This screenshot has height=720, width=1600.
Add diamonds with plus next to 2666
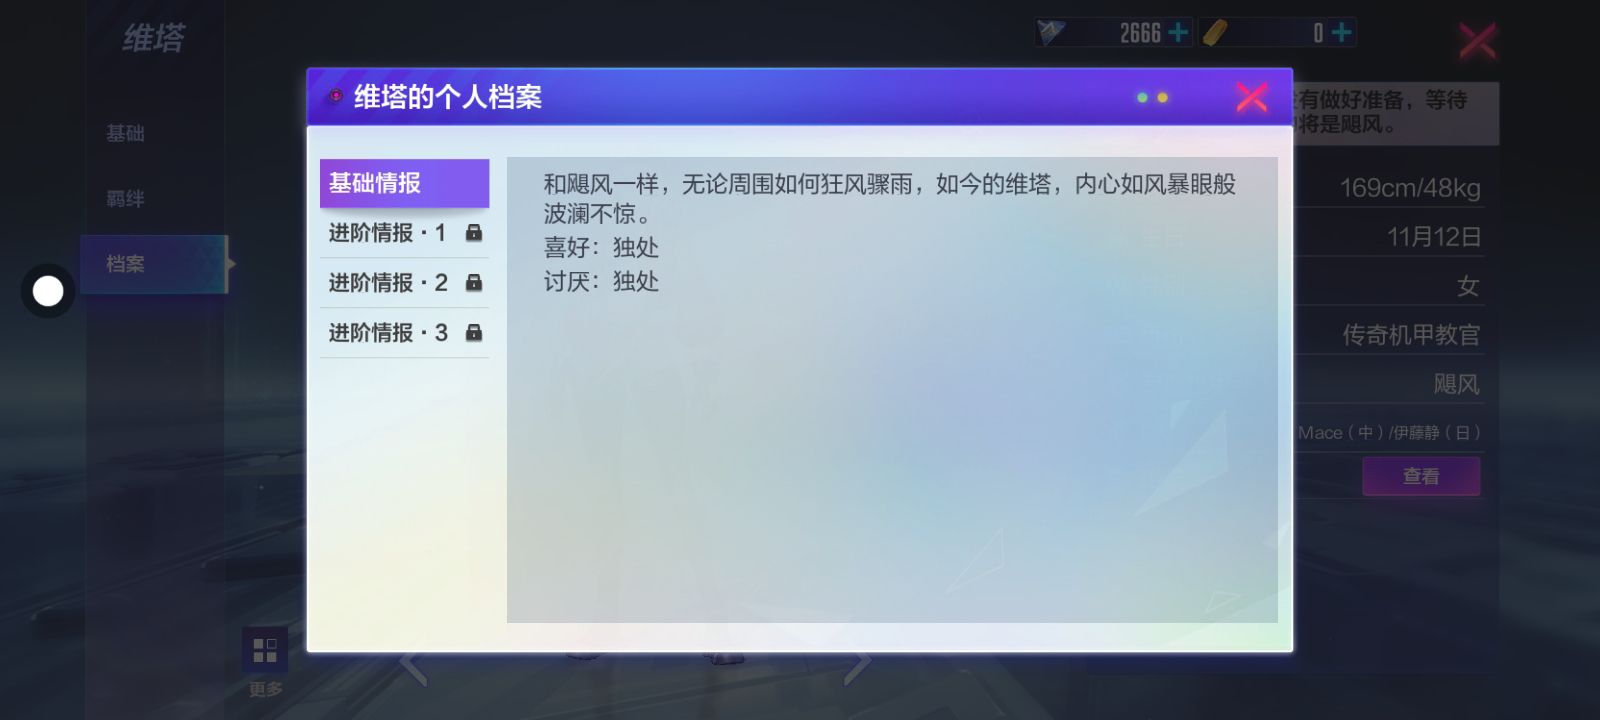click(x=1178, y=33)
